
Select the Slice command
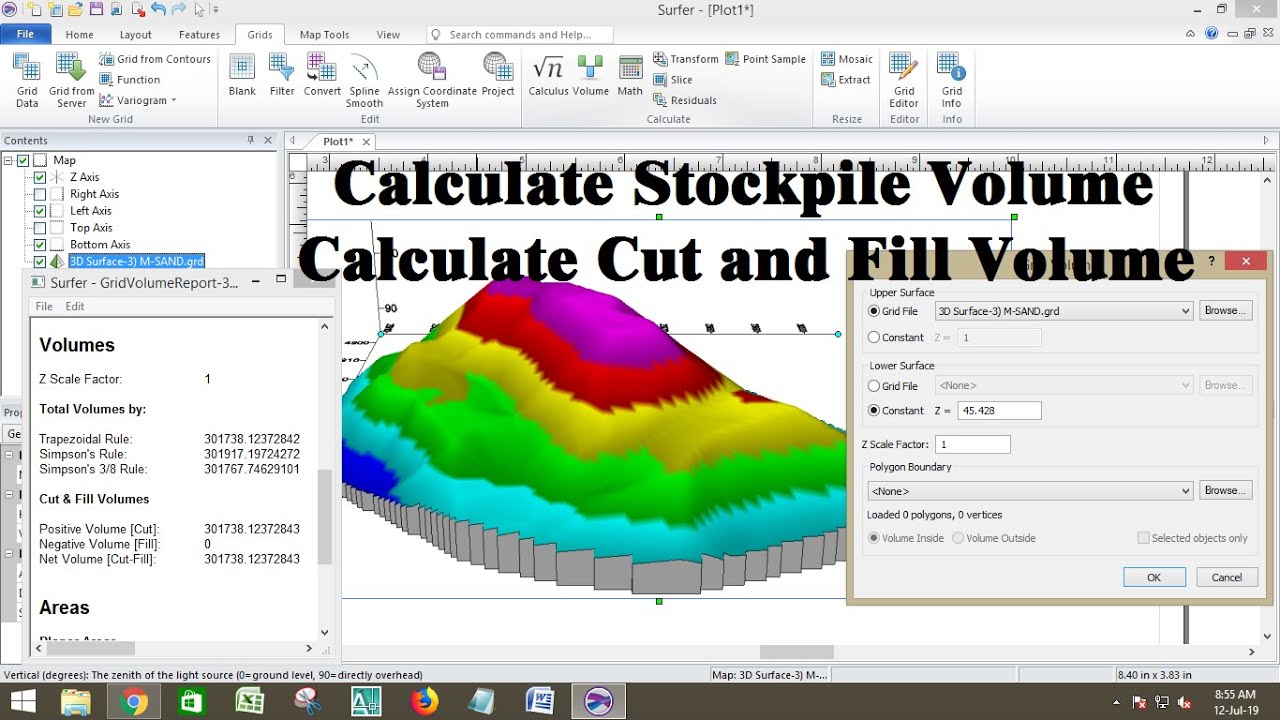pos(673,80)
